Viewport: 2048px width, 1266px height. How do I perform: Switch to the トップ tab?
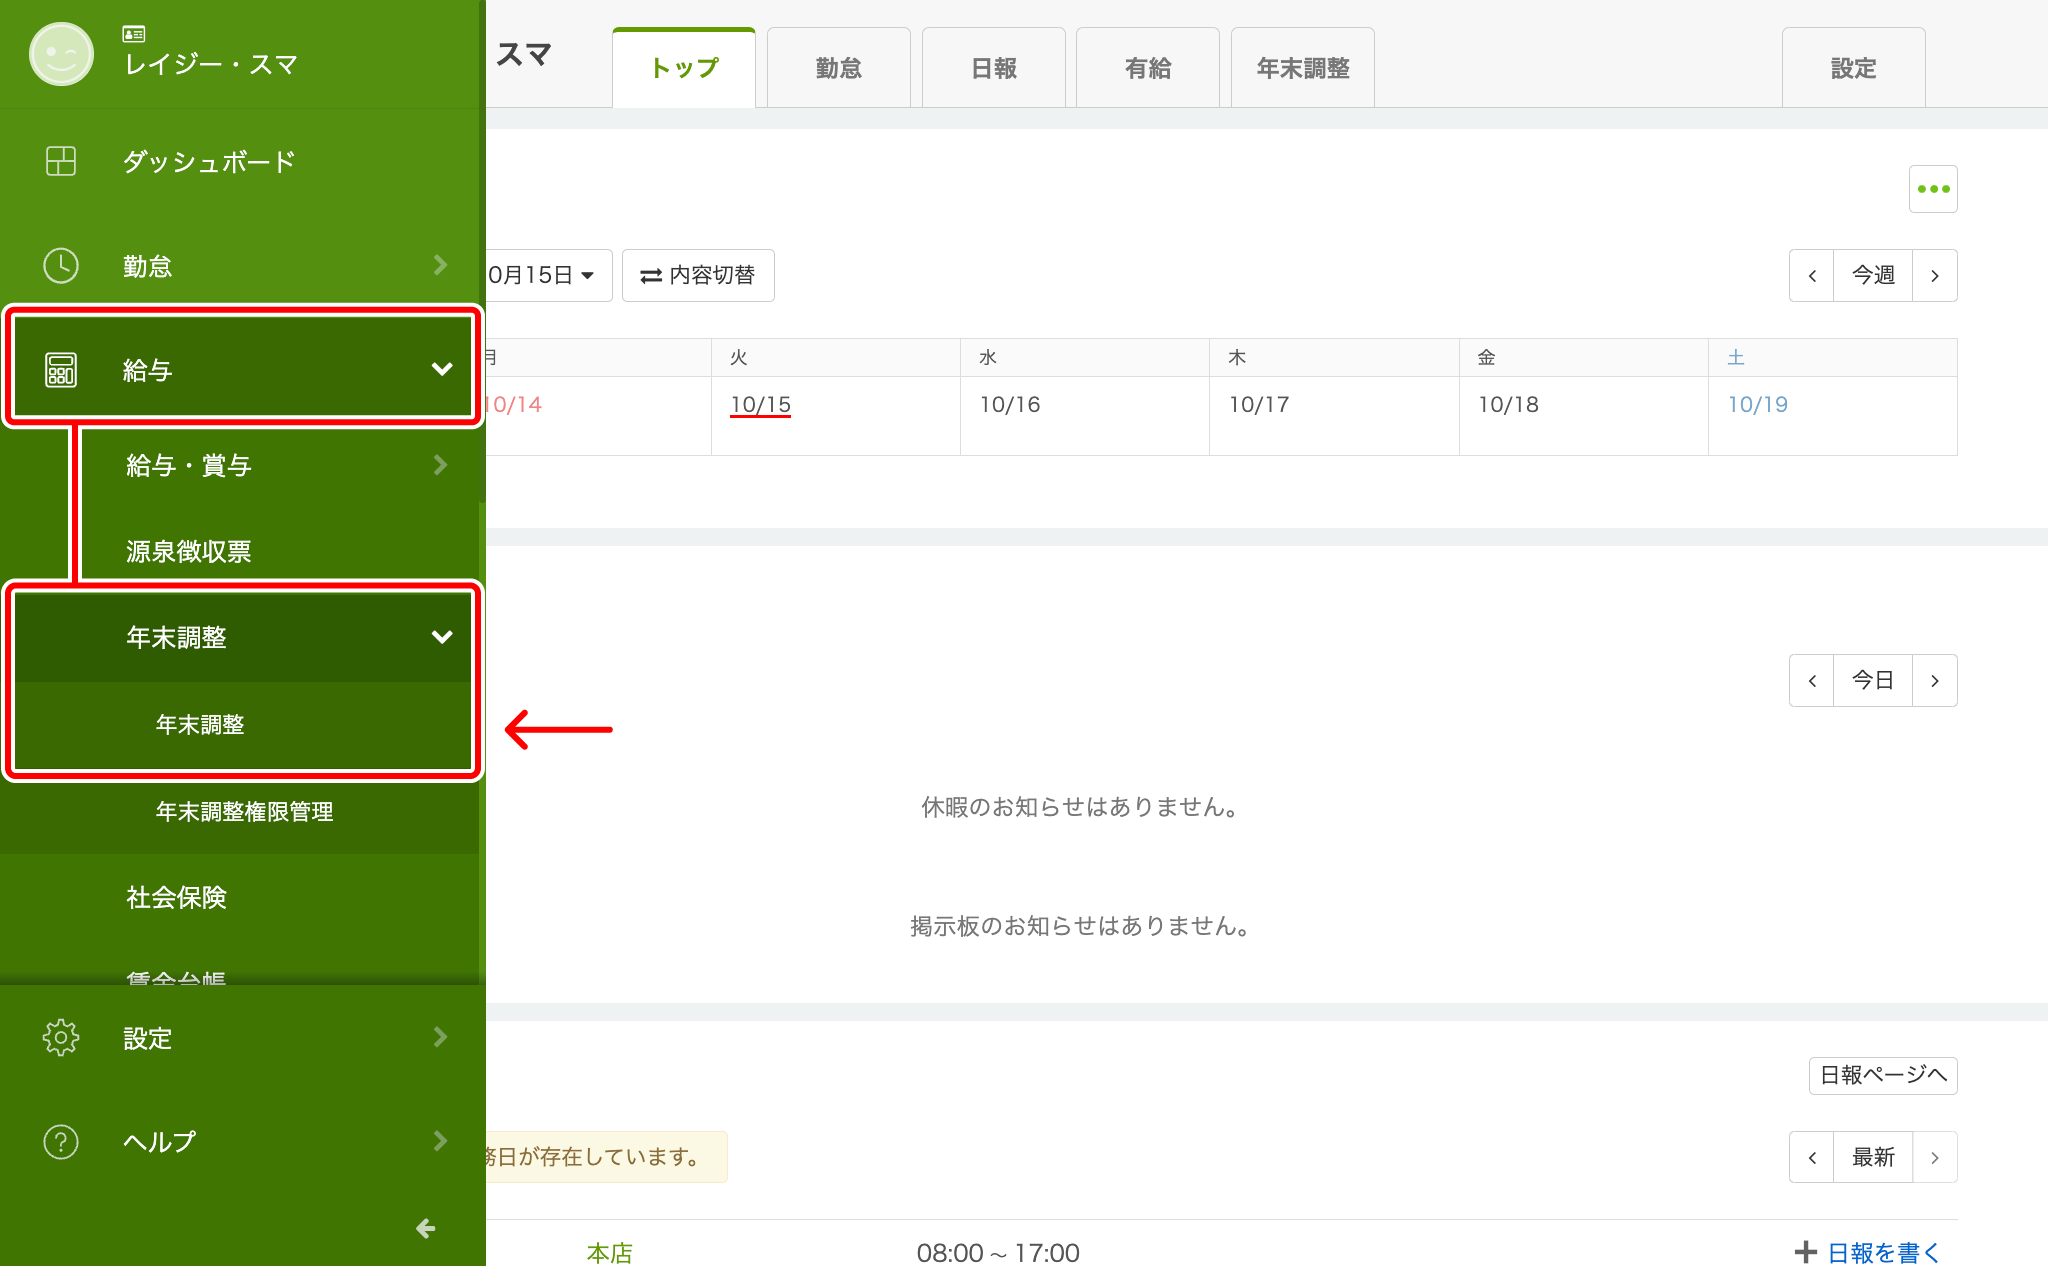[684, 68]
